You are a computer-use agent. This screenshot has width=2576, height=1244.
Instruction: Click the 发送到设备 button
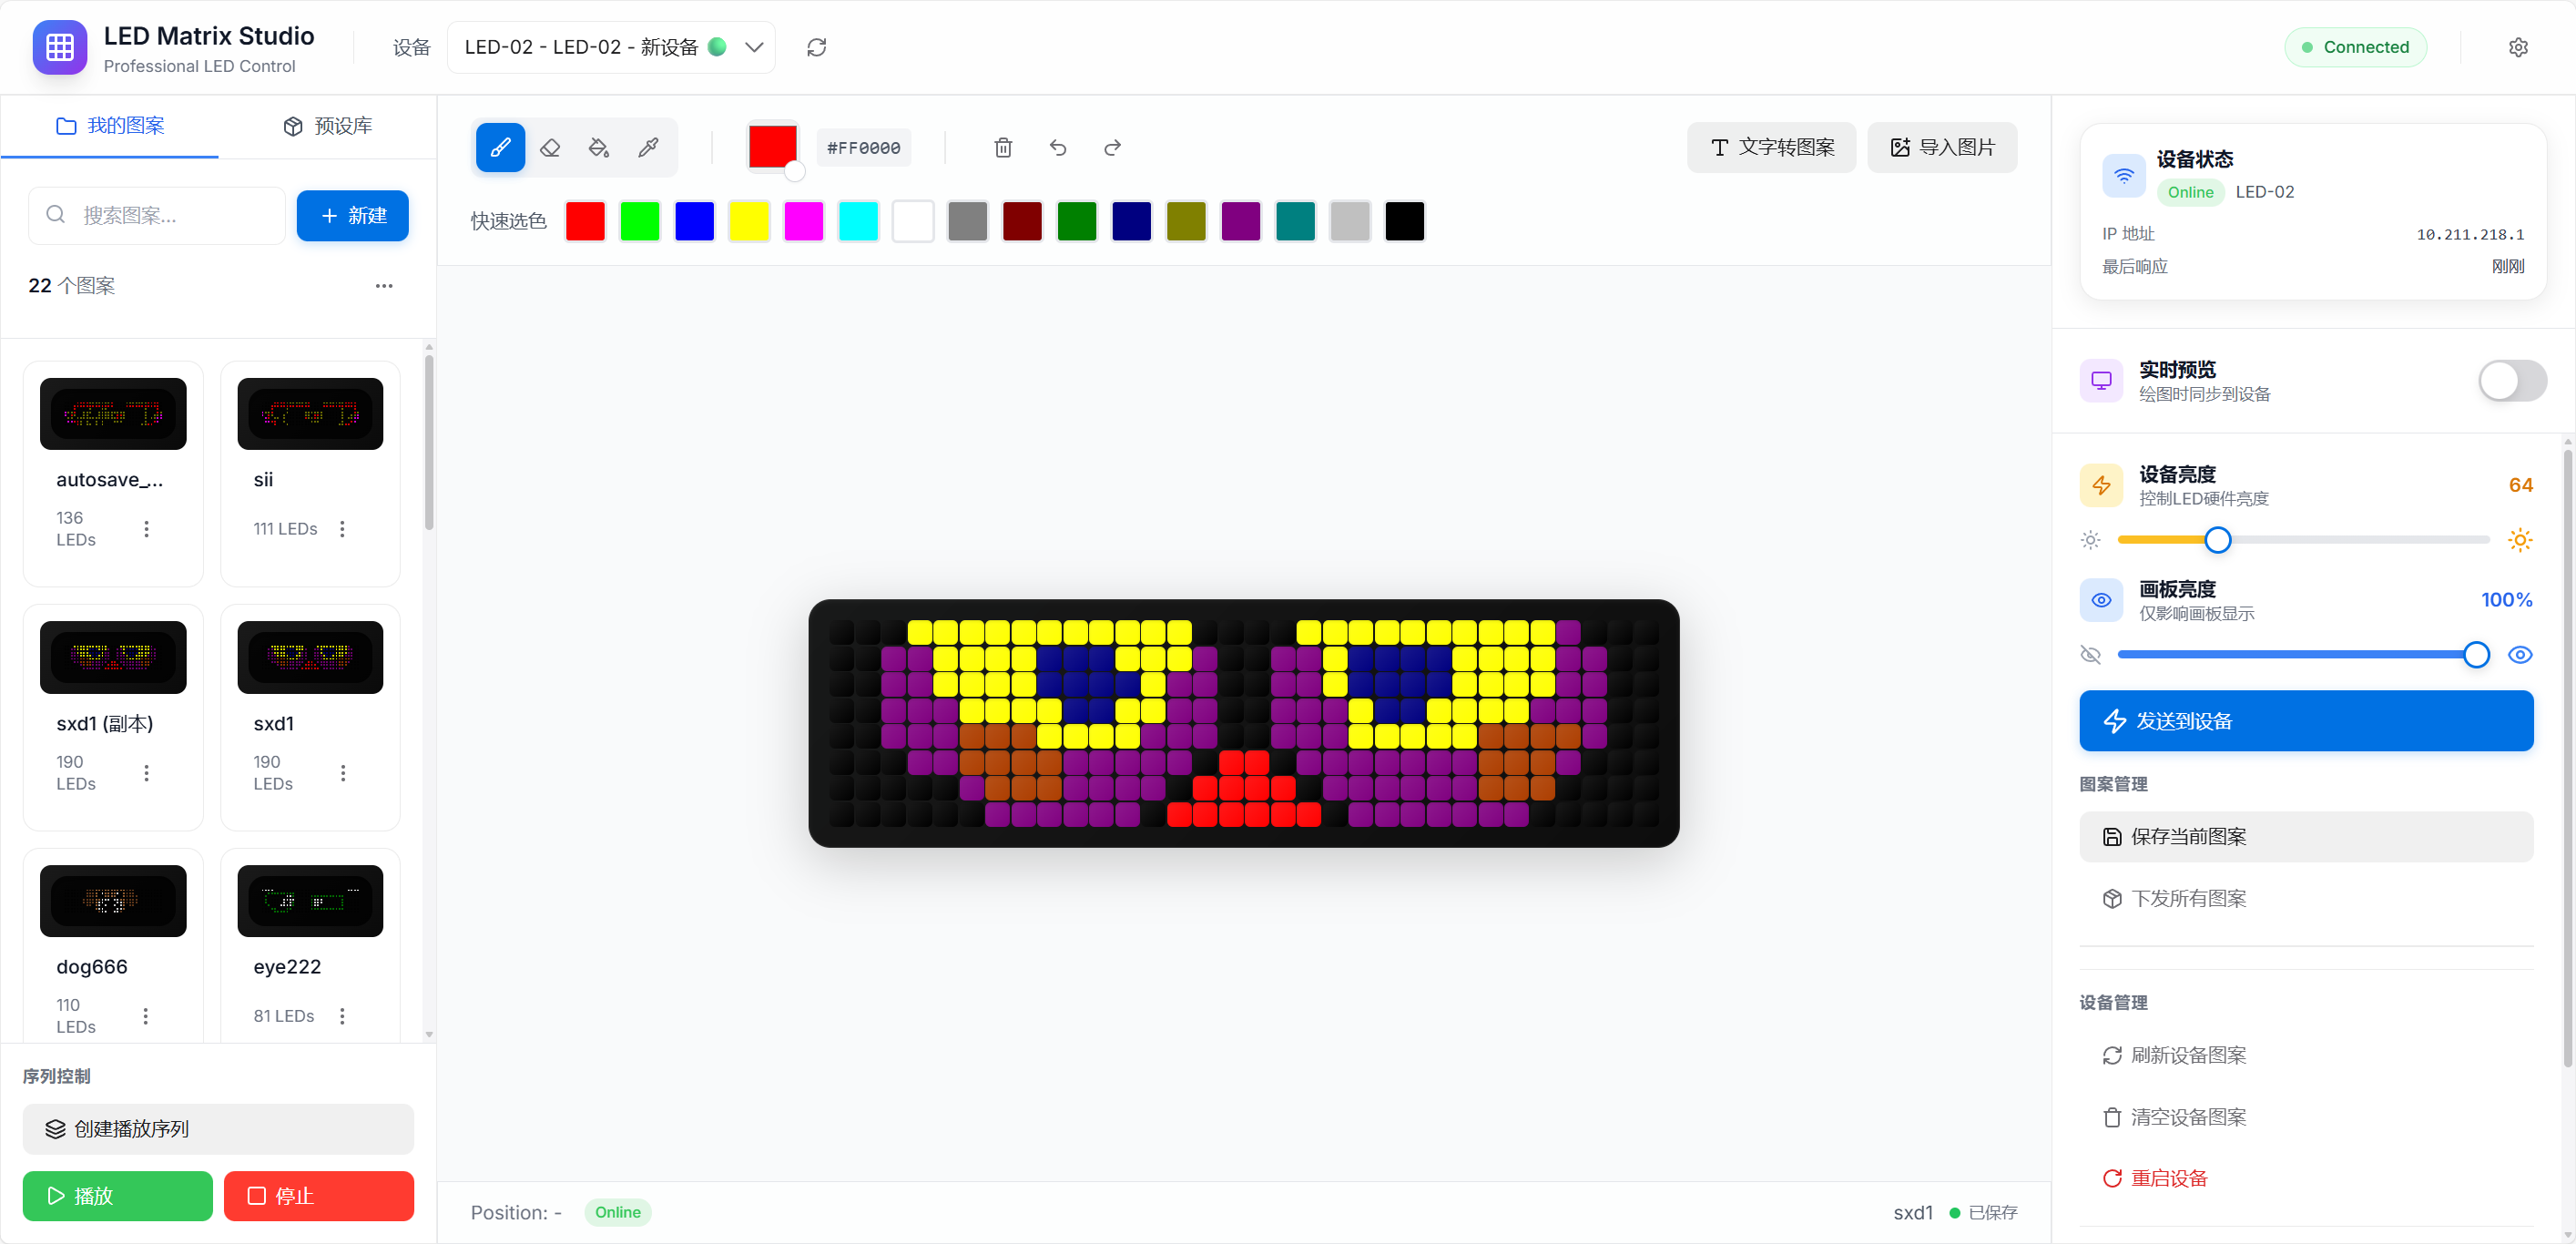pyautogui.click(x=2305, y=720)
